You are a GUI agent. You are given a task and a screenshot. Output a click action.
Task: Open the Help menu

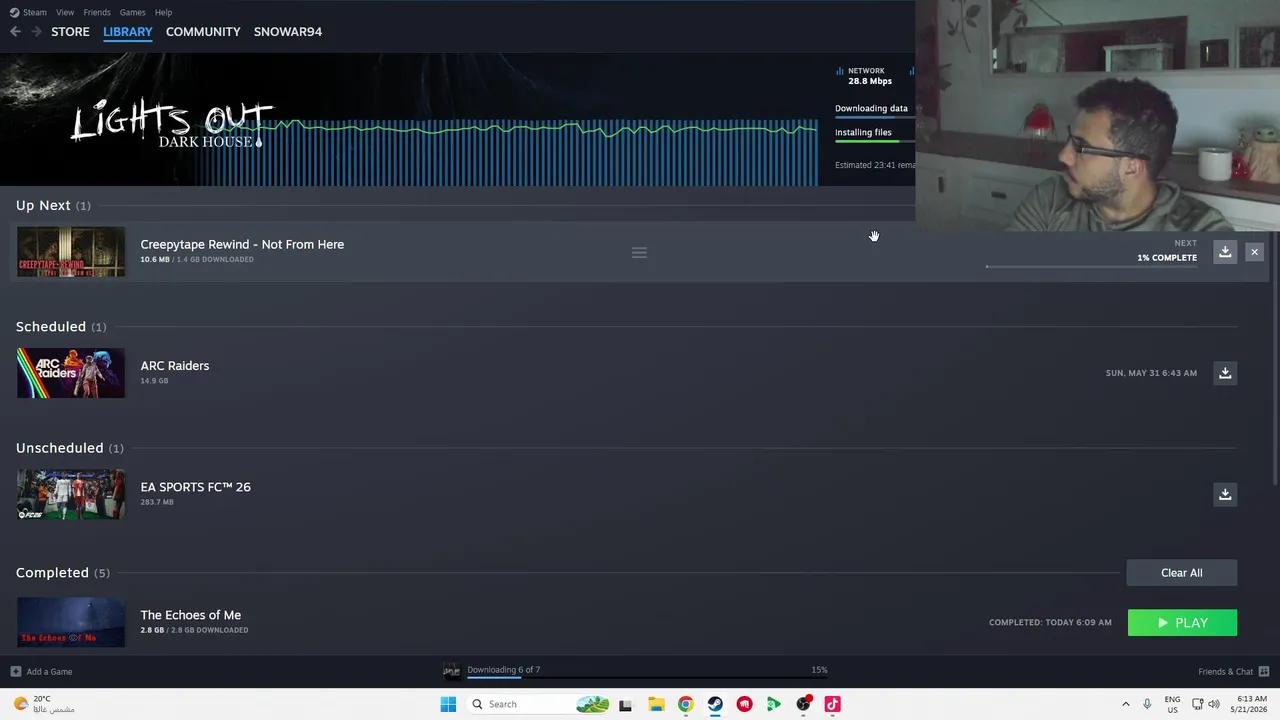tap(163, 12)
